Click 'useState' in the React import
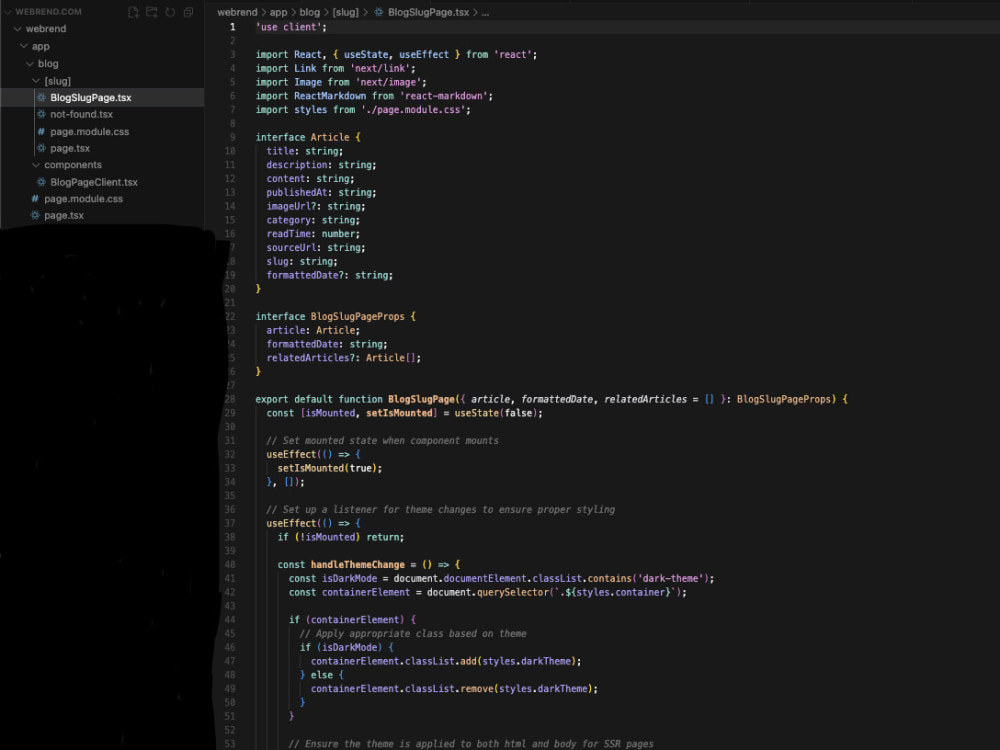 click(x=366, y=55)
